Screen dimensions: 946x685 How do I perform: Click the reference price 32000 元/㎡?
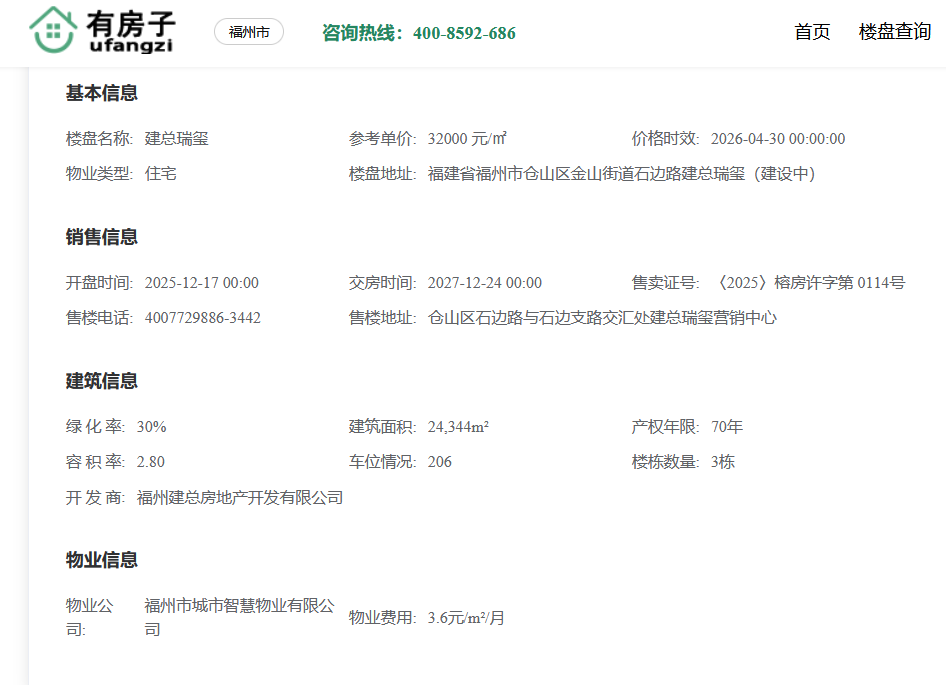[467, 139]
